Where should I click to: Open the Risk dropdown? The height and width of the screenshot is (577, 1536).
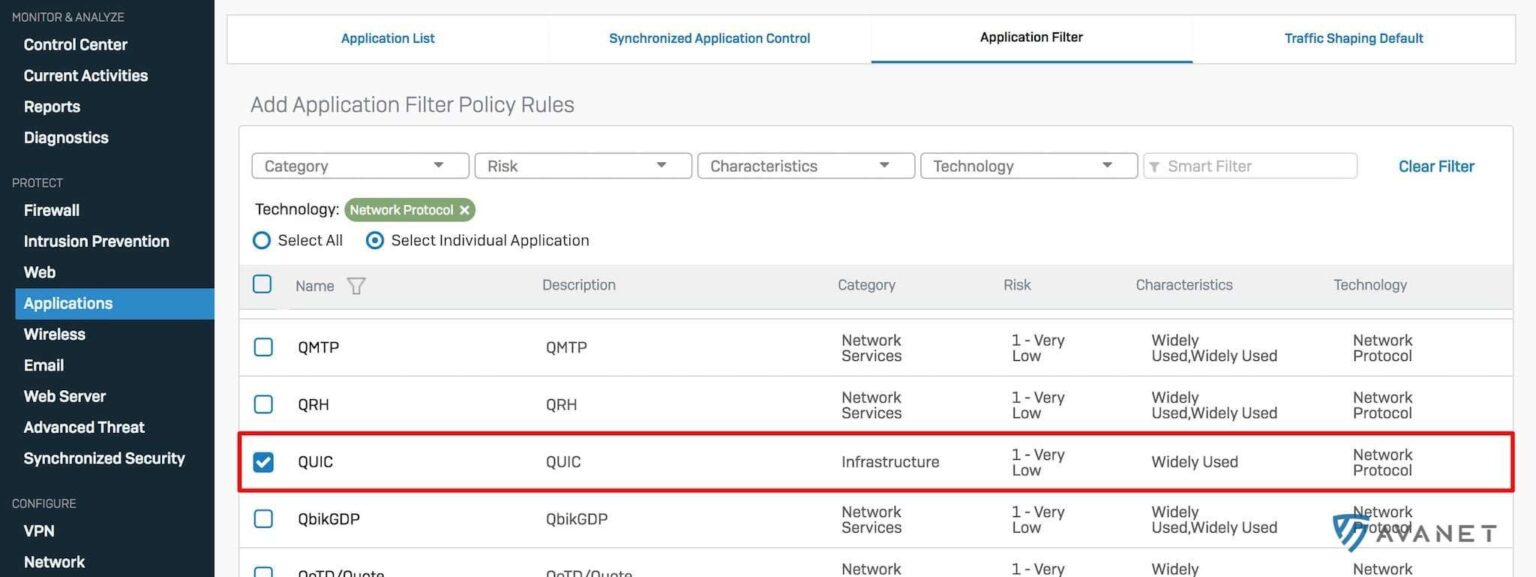click(583, 165)
